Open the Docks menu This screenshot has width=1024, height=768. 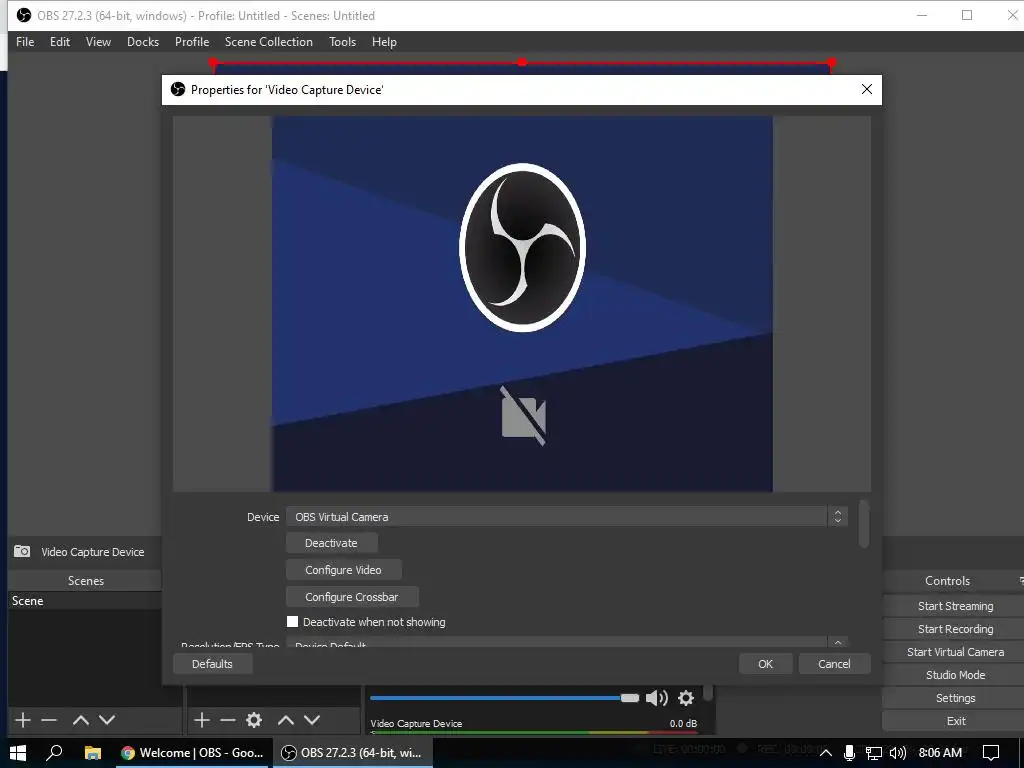pos(143,42)
